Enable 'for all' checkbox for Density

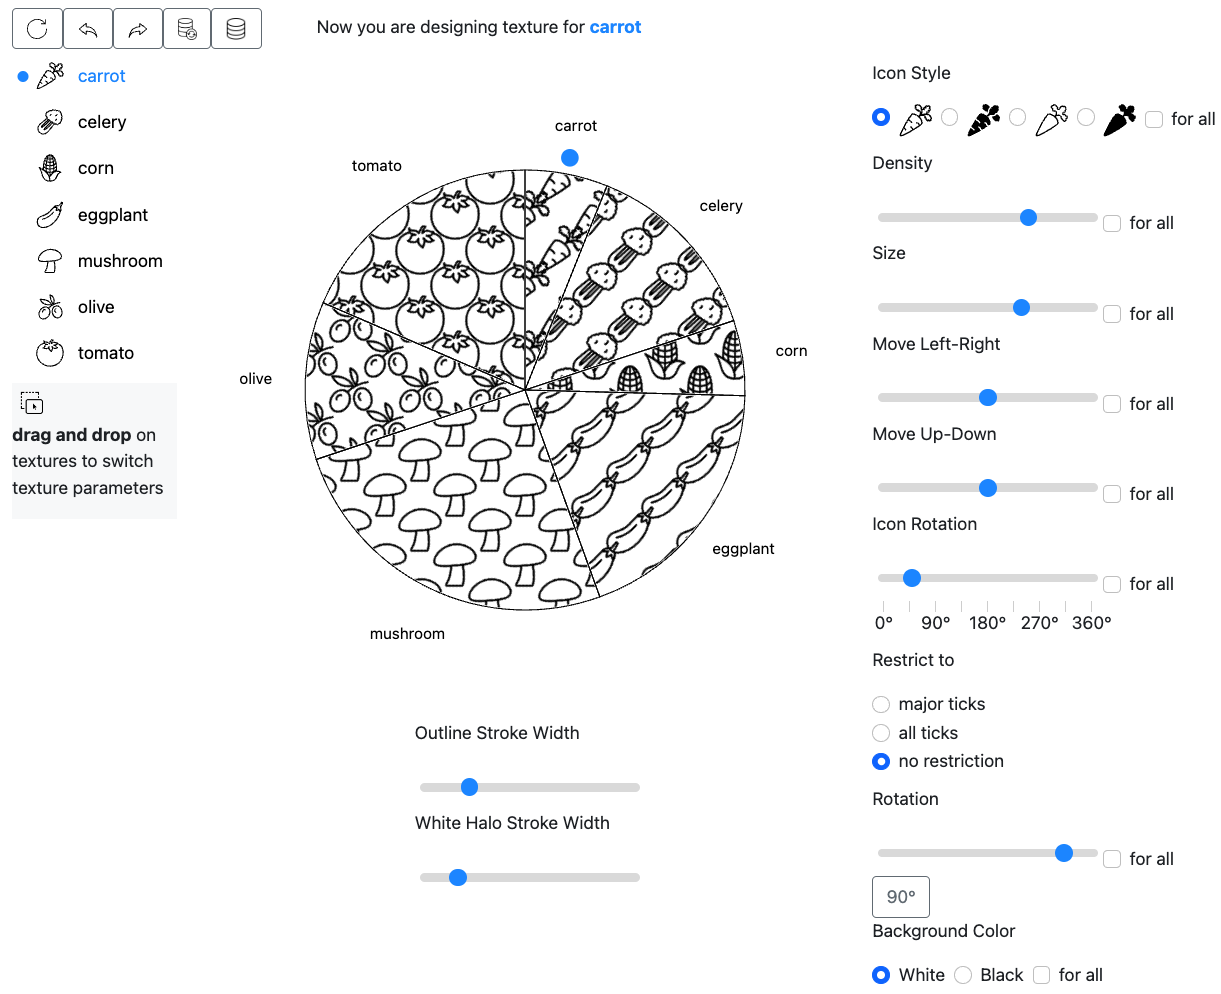[x=1112, y=224]
